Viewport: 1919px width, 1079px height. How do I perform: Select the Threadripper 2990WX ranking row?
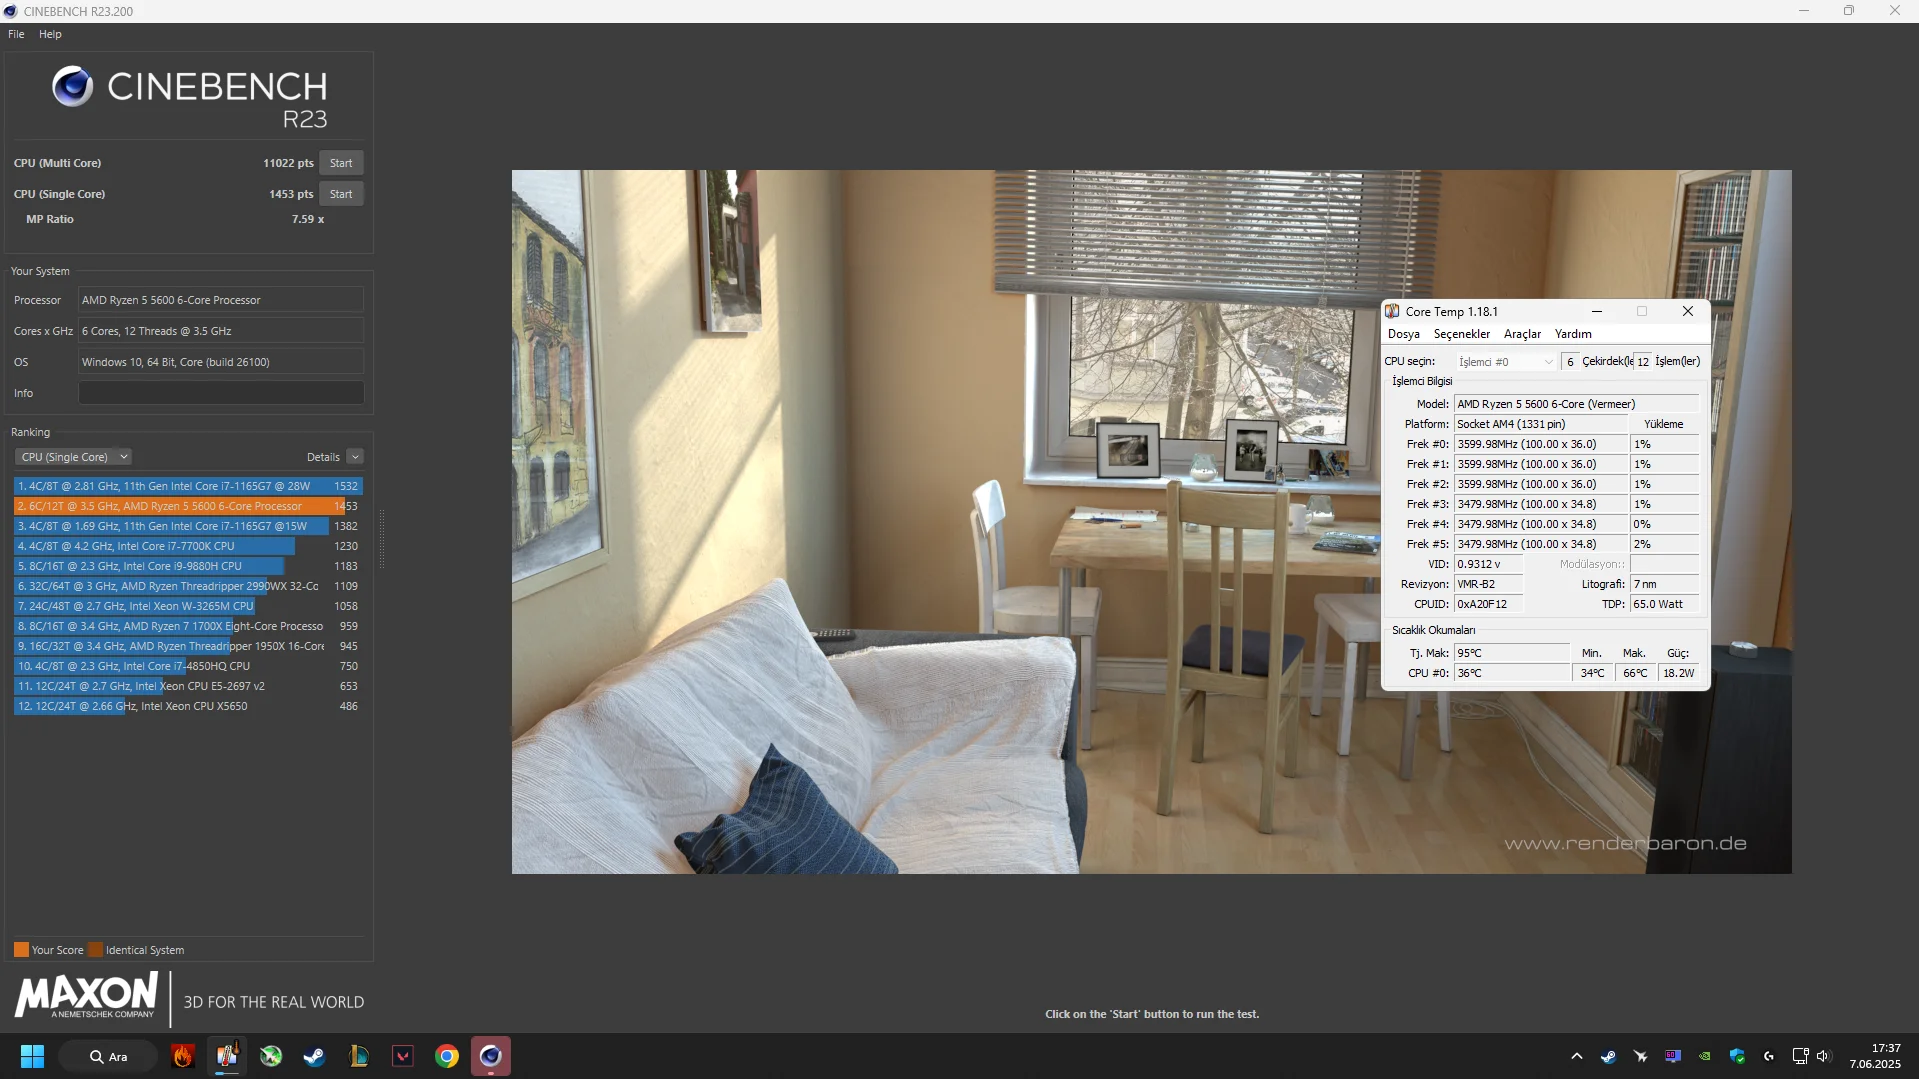[x=188, y=586]
